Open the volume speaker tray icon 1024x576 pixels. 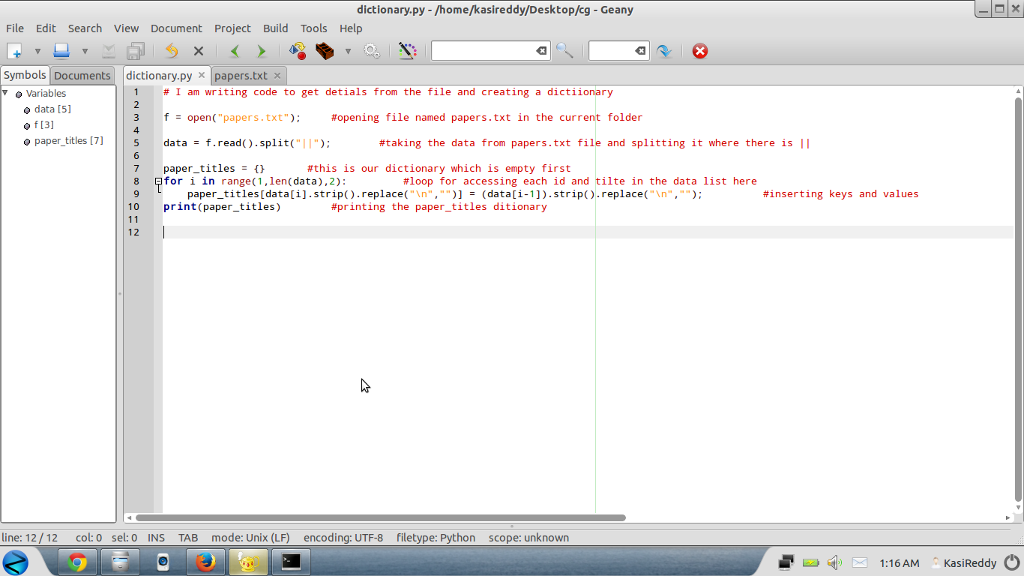point(835,562)
